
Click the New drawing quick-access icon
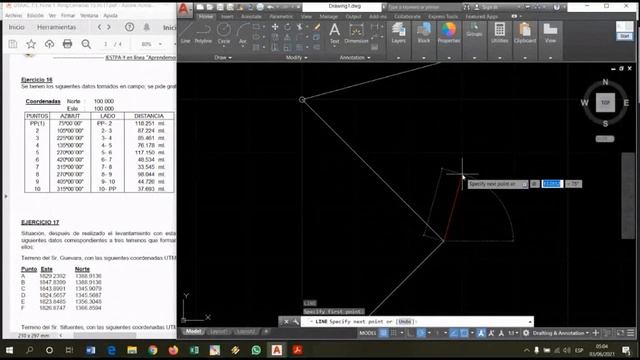(x=200, y=7)
